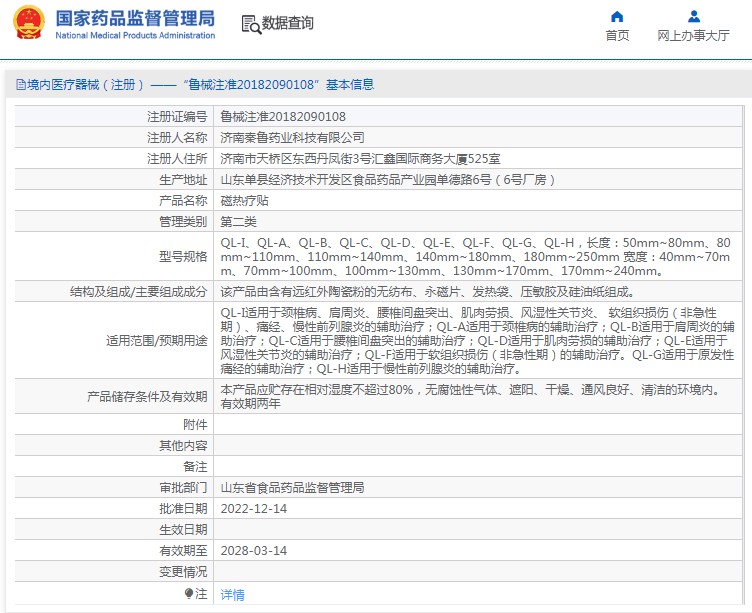The width and height of the screenshot is (752, 613).
Task: Click the 国家药品监督管理局 site title
Action: [135, 19]
